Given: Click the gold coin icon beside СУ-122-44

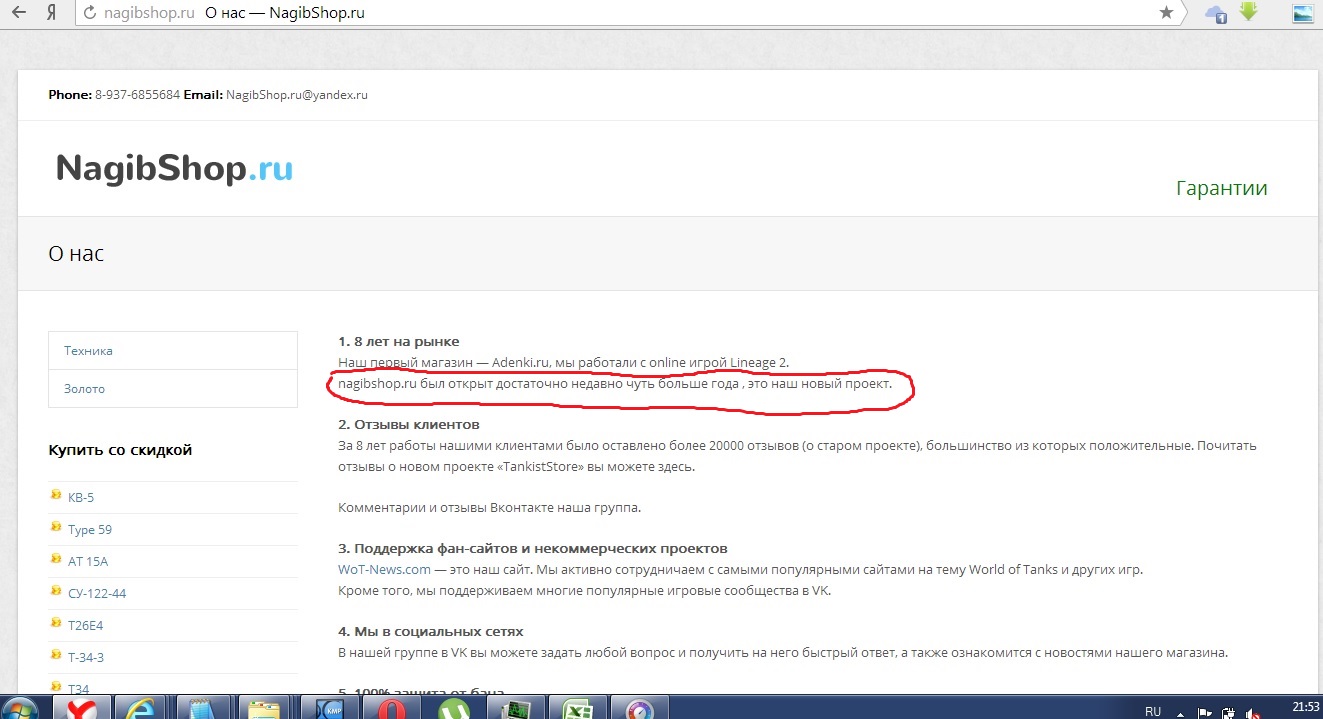Looking at the screenshot, I should tap(56, 591).
